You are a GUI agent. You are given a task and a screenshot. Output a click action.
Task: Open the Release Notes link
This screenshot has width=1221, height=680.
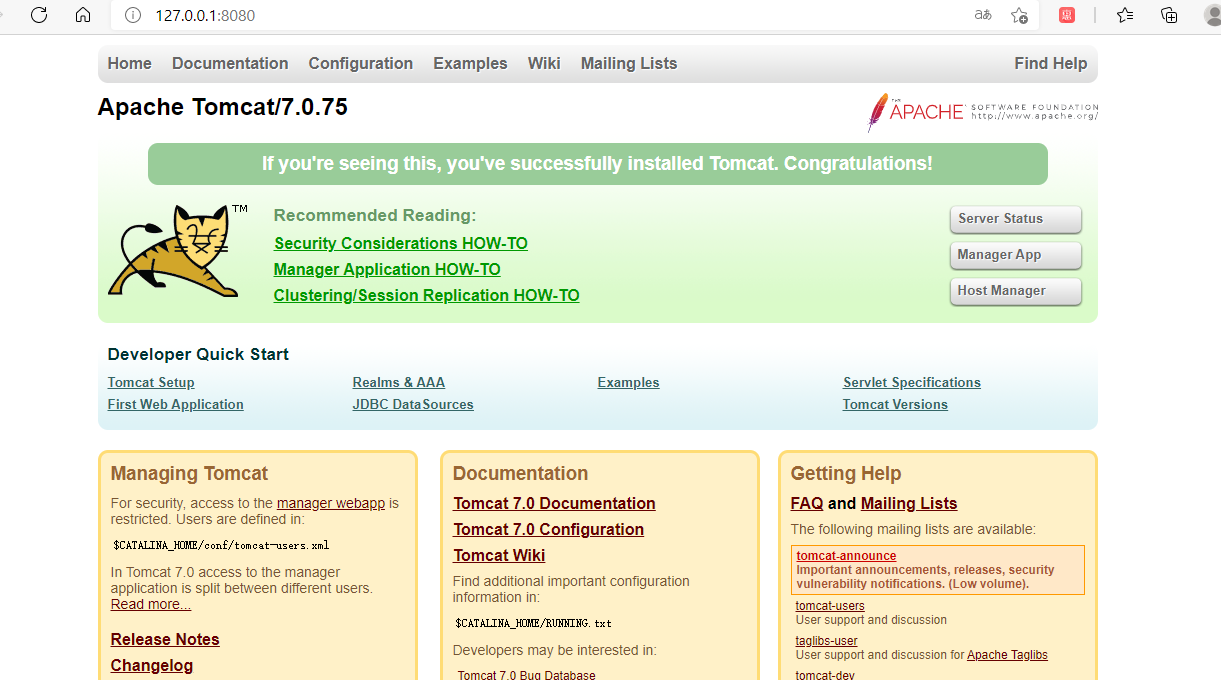tap(165, 639)
